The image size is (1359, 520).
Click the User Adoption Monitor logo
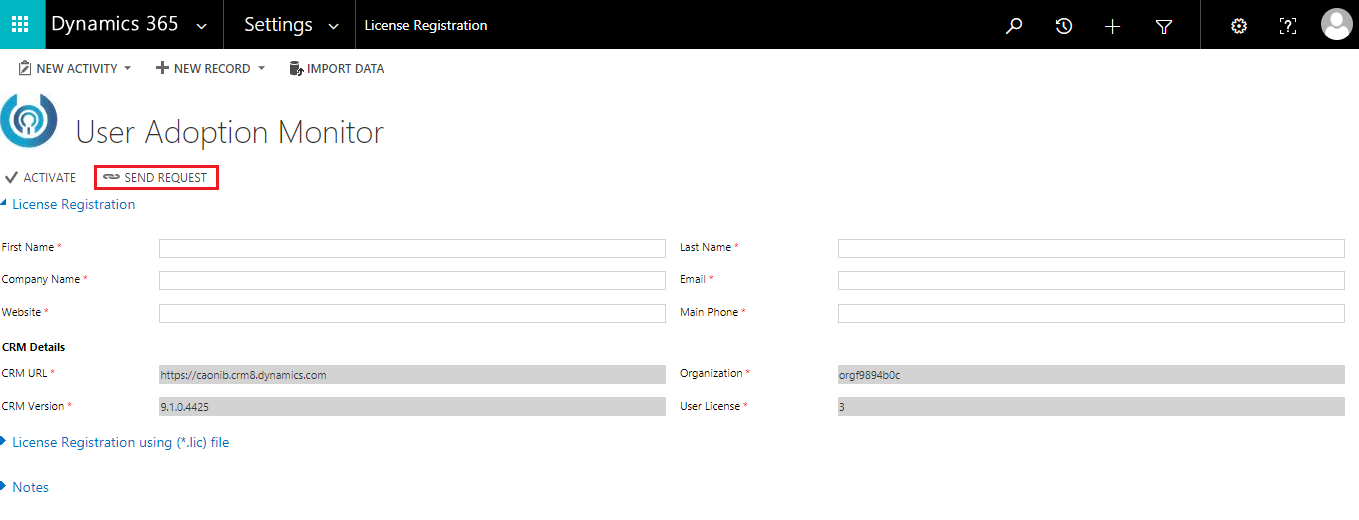29,121
